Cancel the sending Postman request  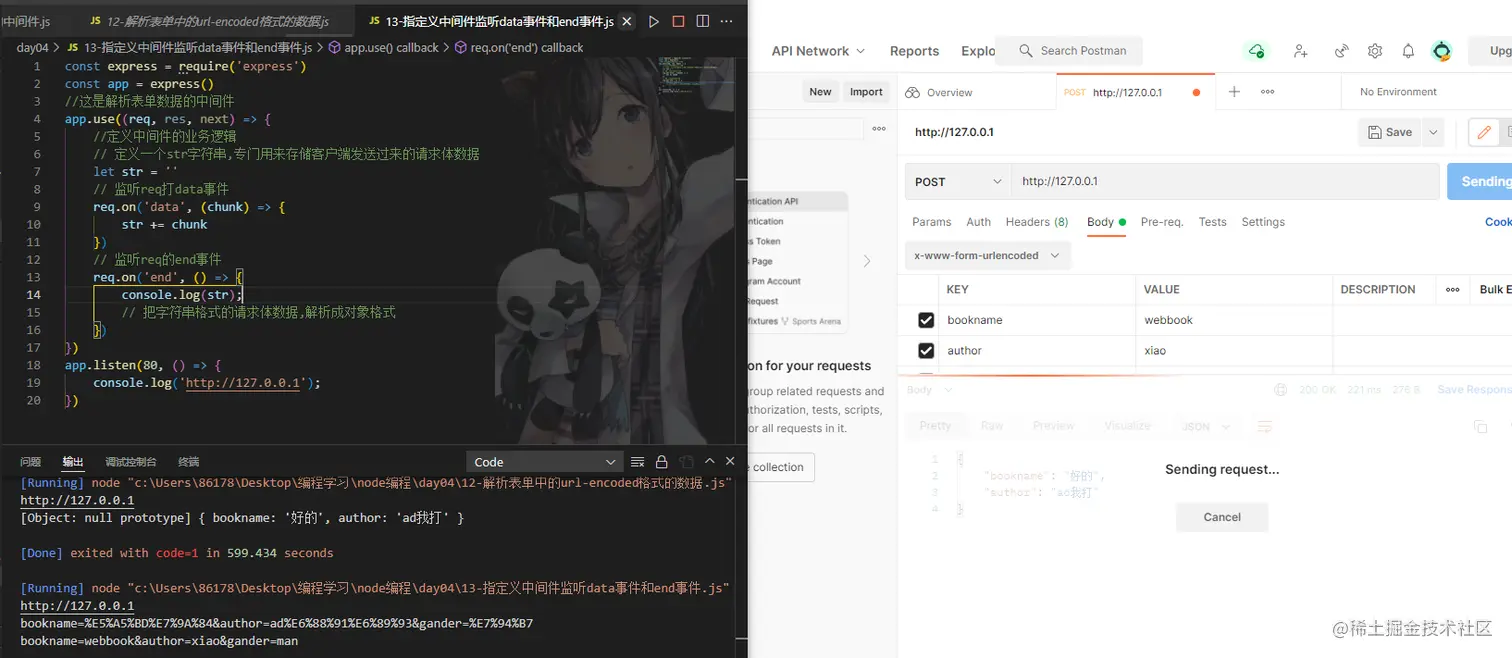pyautogui.click(x=1221, y=517)
